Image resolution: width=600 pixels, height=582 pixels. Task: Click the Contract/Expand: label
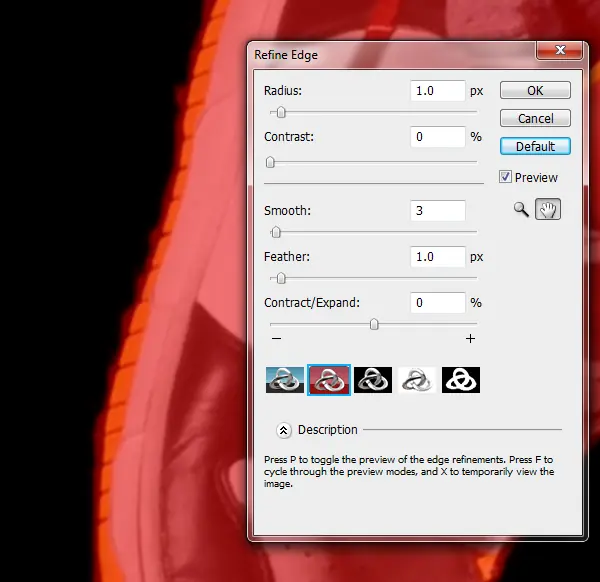tap(312, 303)
